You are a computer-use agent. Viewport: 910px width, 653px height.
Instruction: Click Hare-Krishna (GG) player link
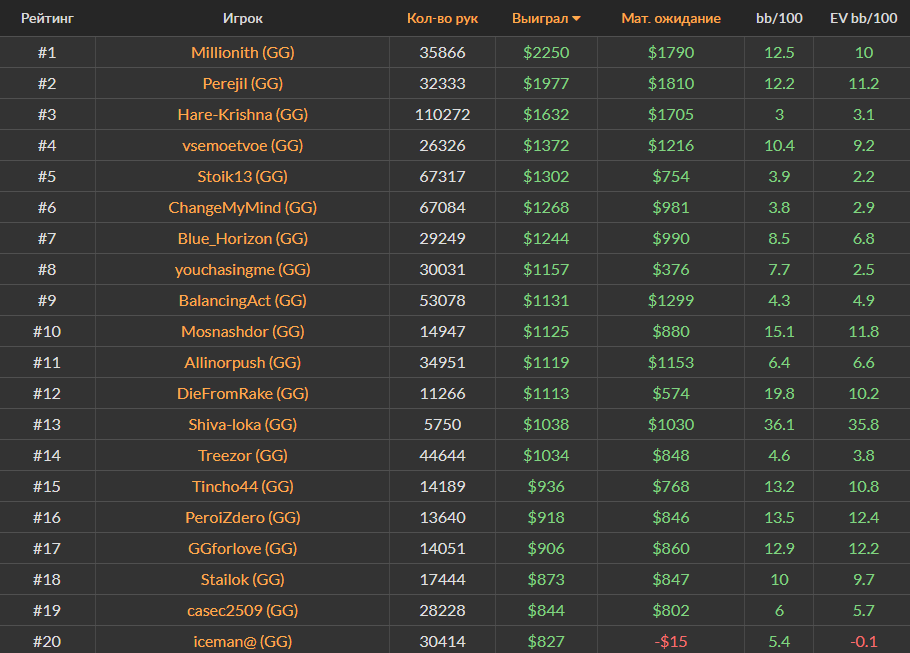(243, 114)
